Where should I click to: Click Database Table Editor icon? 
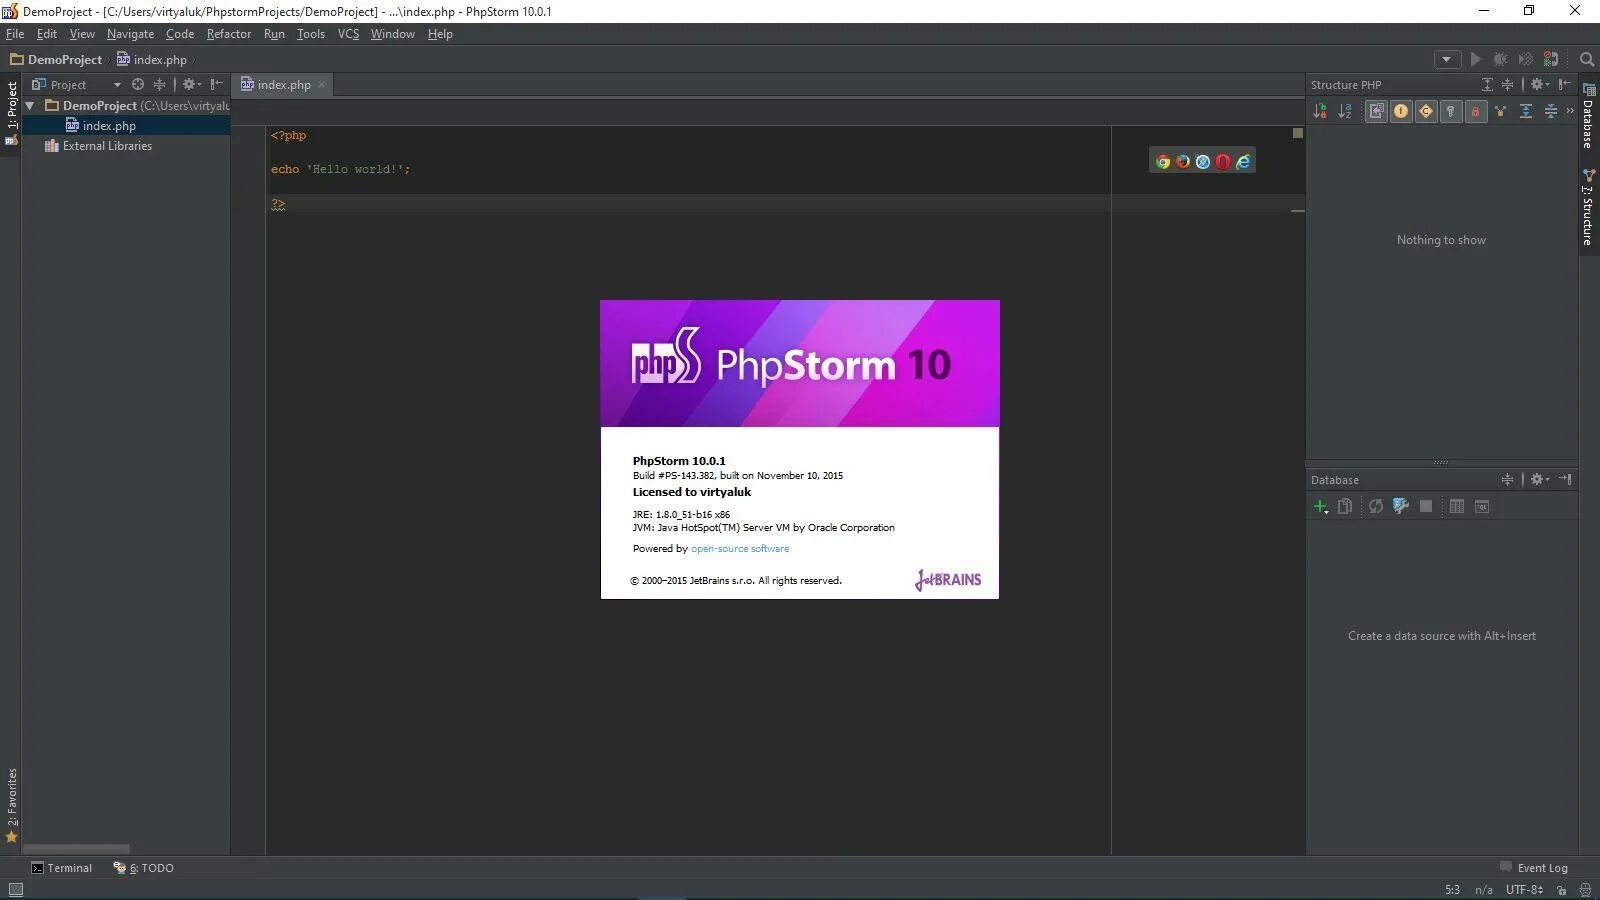coord(1457,507)
